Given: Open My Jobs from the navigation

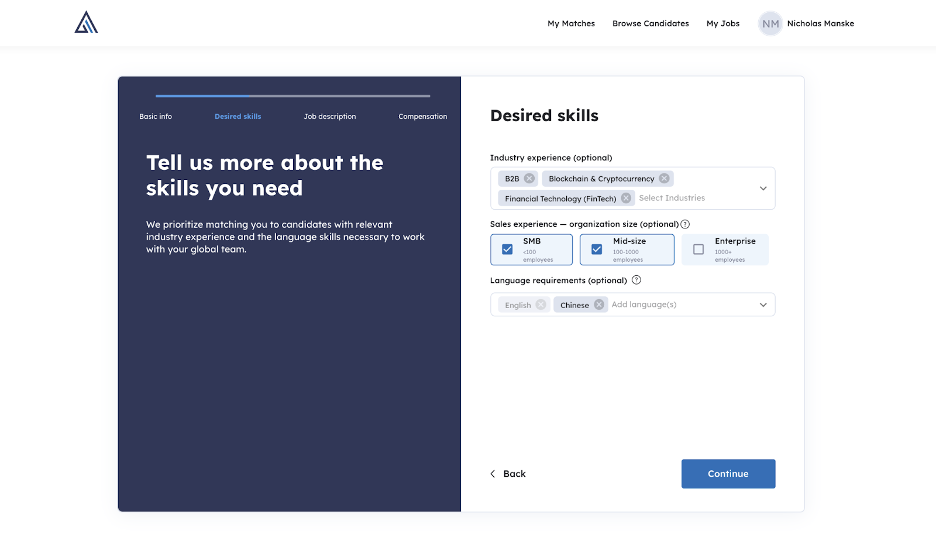Looking at the screenshot, I should coord(723,23).
